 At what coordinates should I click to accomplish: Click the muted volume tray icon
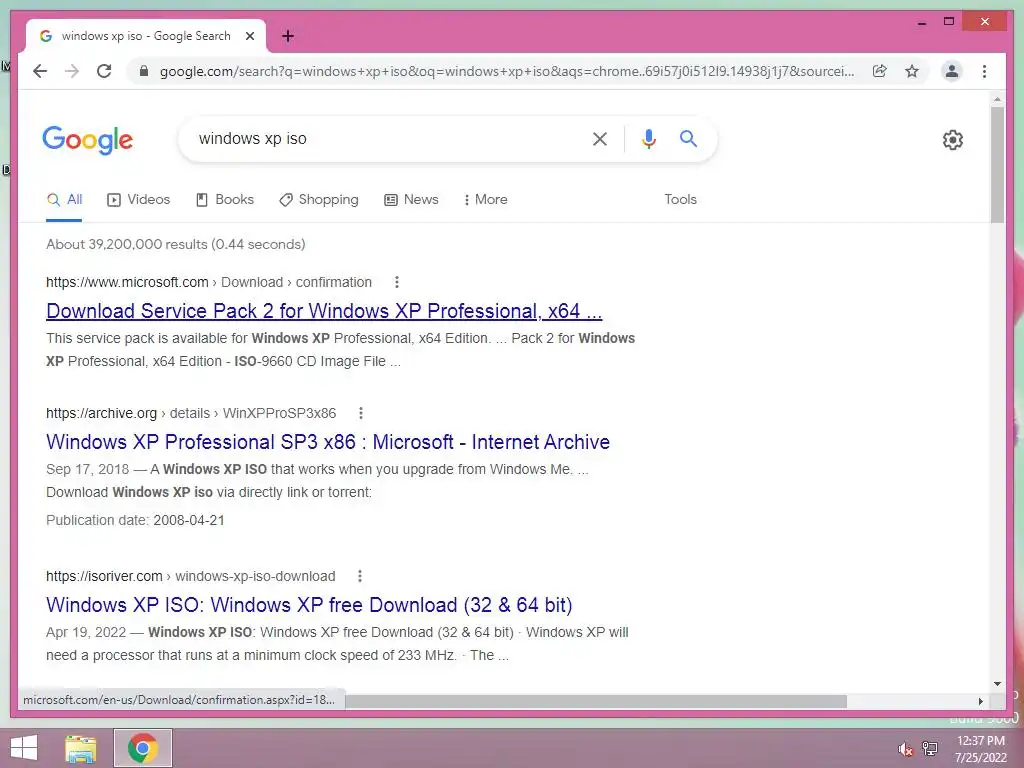904,749
